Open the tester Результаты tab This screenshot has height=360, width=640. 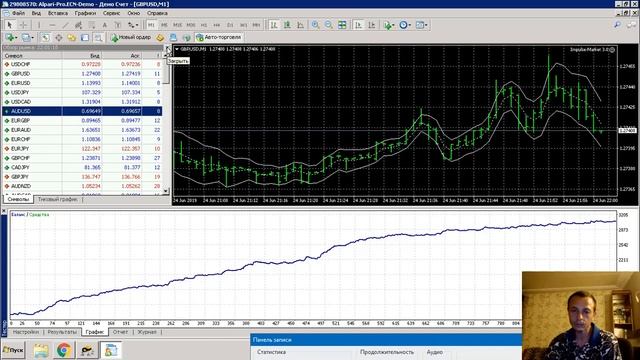(62, 332)
